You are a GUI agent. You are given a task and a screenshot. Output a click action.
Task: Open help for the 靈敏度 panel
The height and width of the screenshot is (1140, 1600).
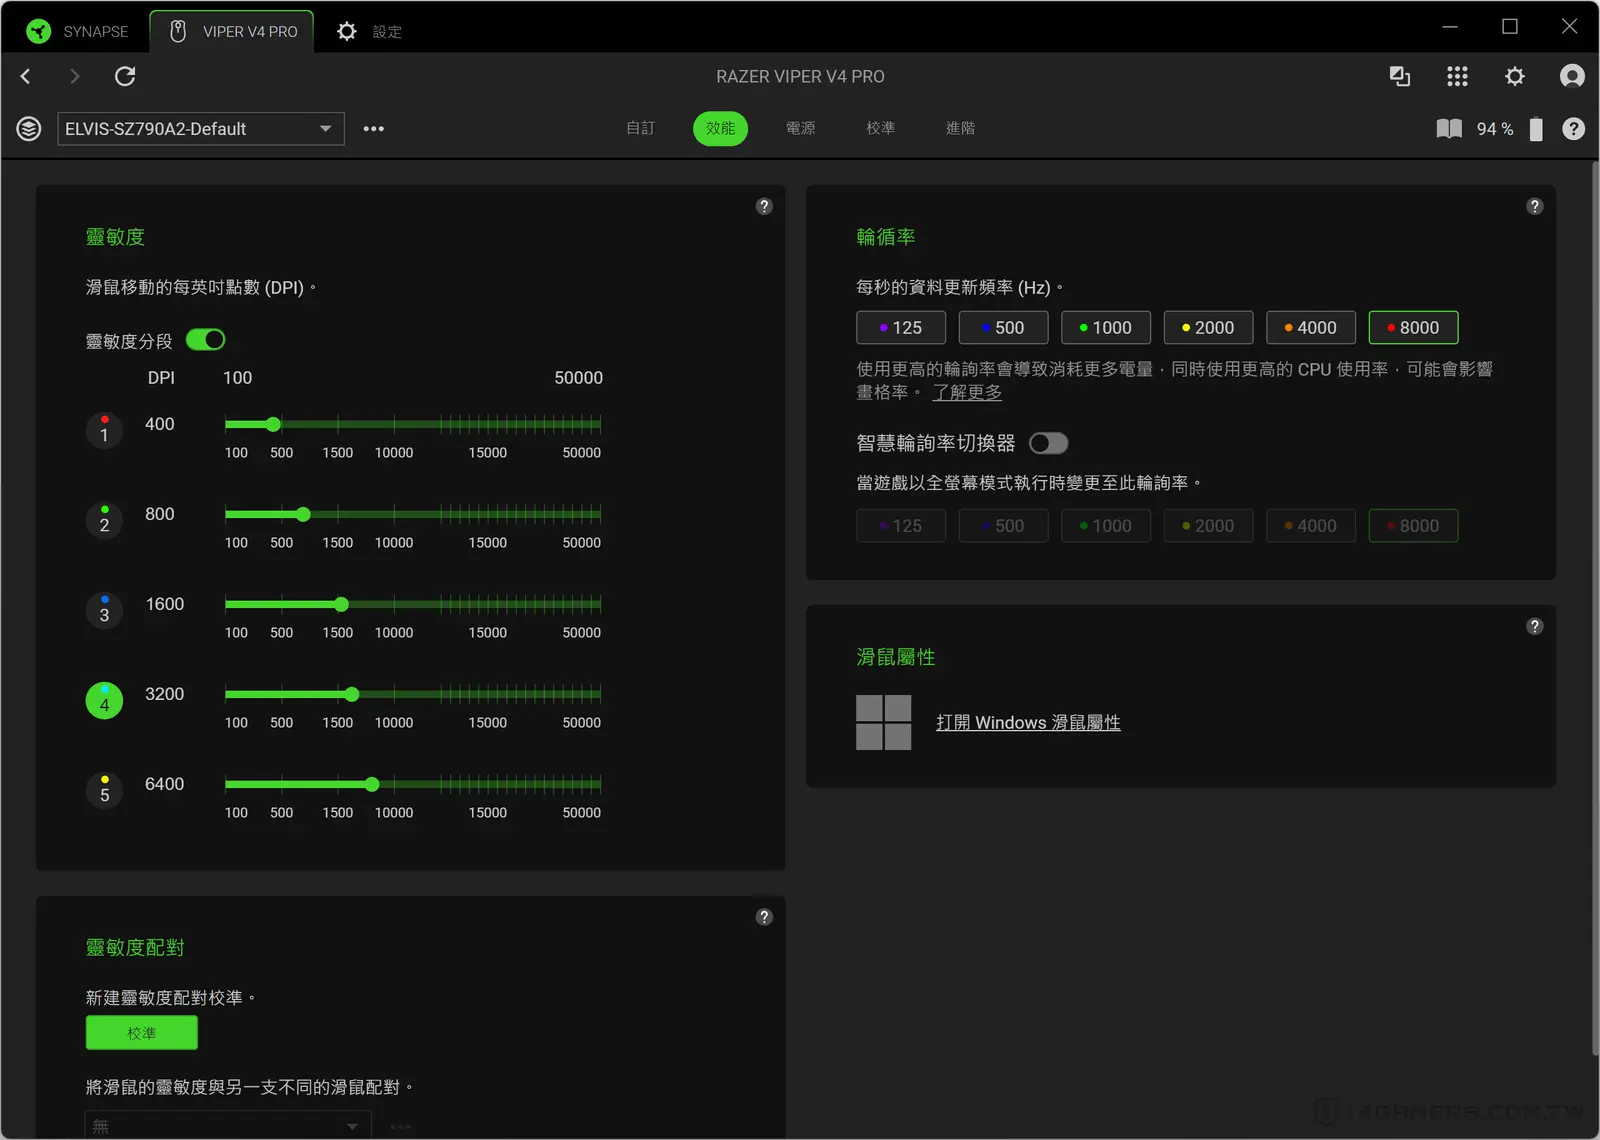click(764, 206)
